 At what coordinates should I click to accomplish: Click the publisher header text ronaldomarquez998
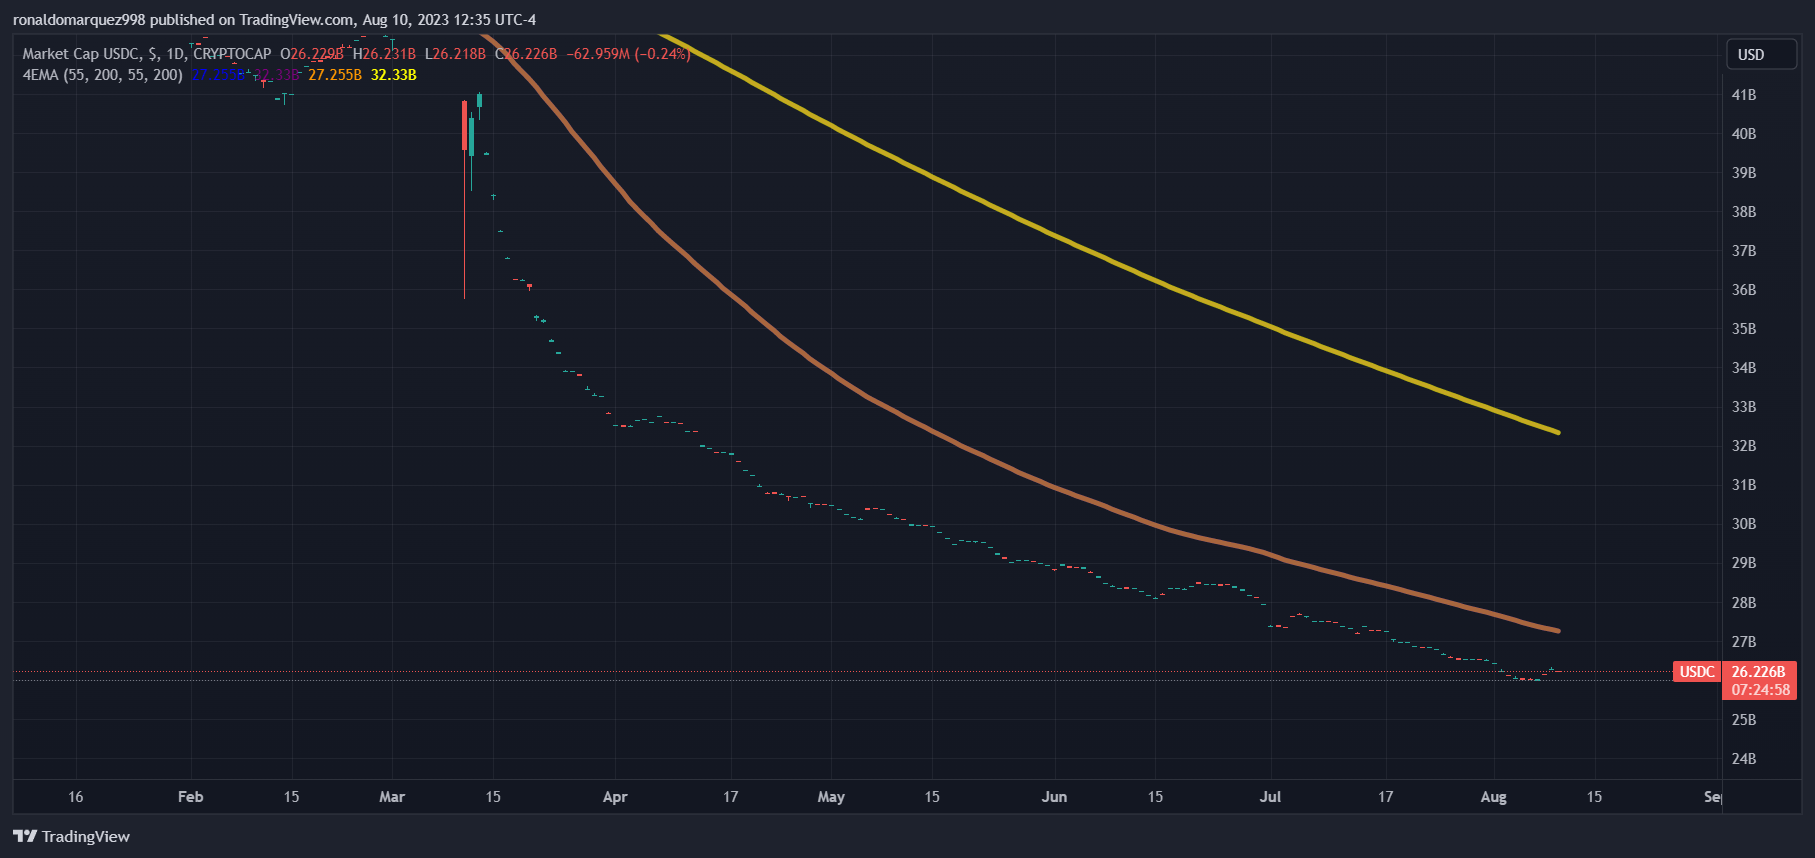click(x=79, y=20)
